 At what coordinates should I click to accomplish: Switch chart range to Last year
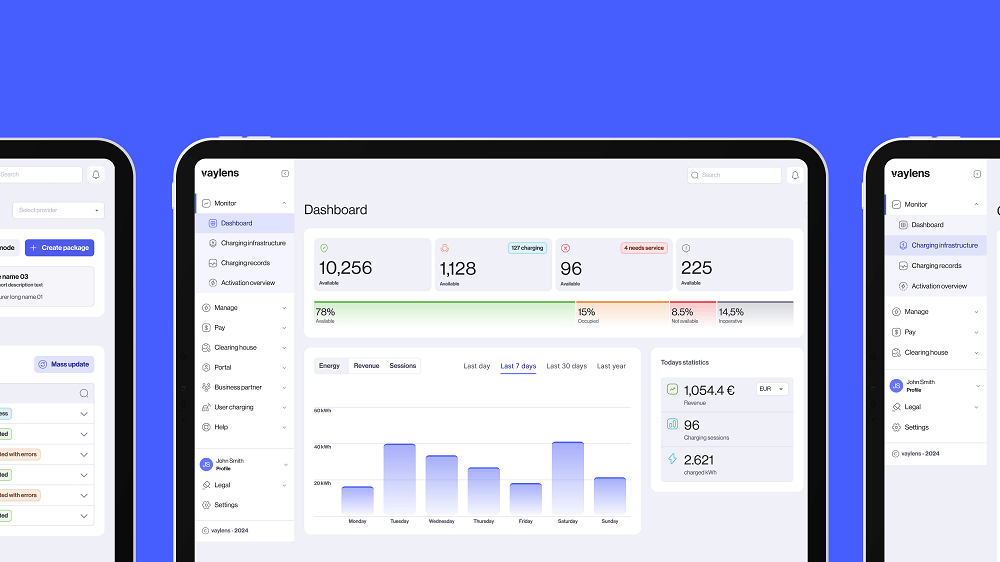pos(611,366)
